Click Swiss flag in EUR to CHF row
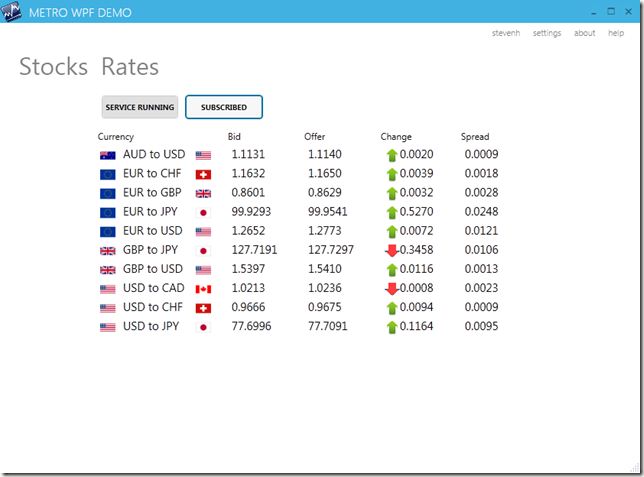The width and height of the screenshot is (644, 477). pyautogui.click(x=203, y=175)
